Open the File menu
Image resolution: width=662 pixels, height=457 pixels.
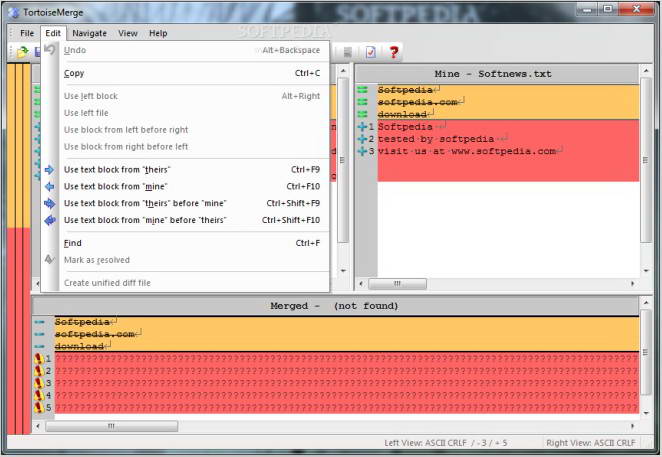pos(27,33)
